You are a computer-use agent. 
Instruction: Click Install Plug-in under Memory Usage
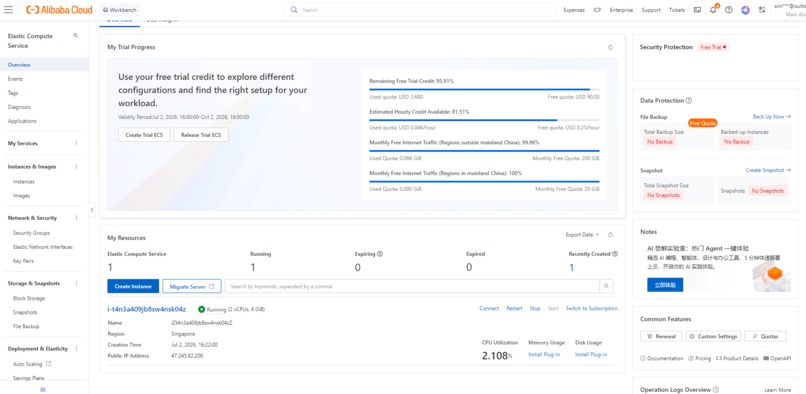point(544,354)
